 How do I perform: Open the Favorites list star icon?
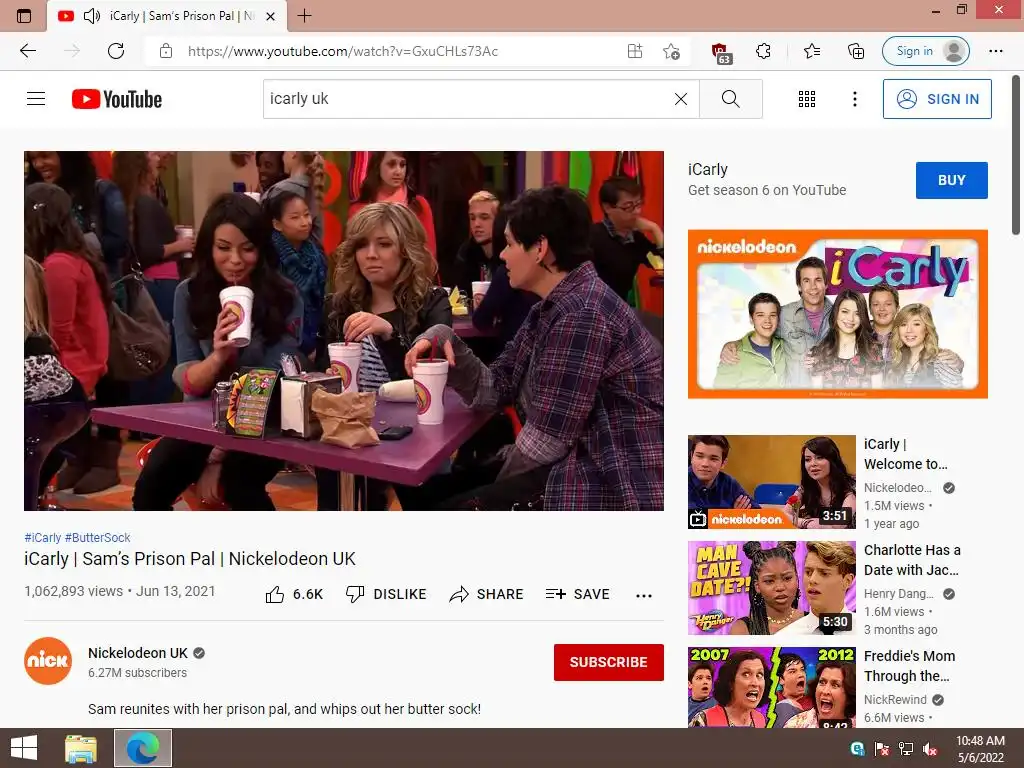point(812,51)
